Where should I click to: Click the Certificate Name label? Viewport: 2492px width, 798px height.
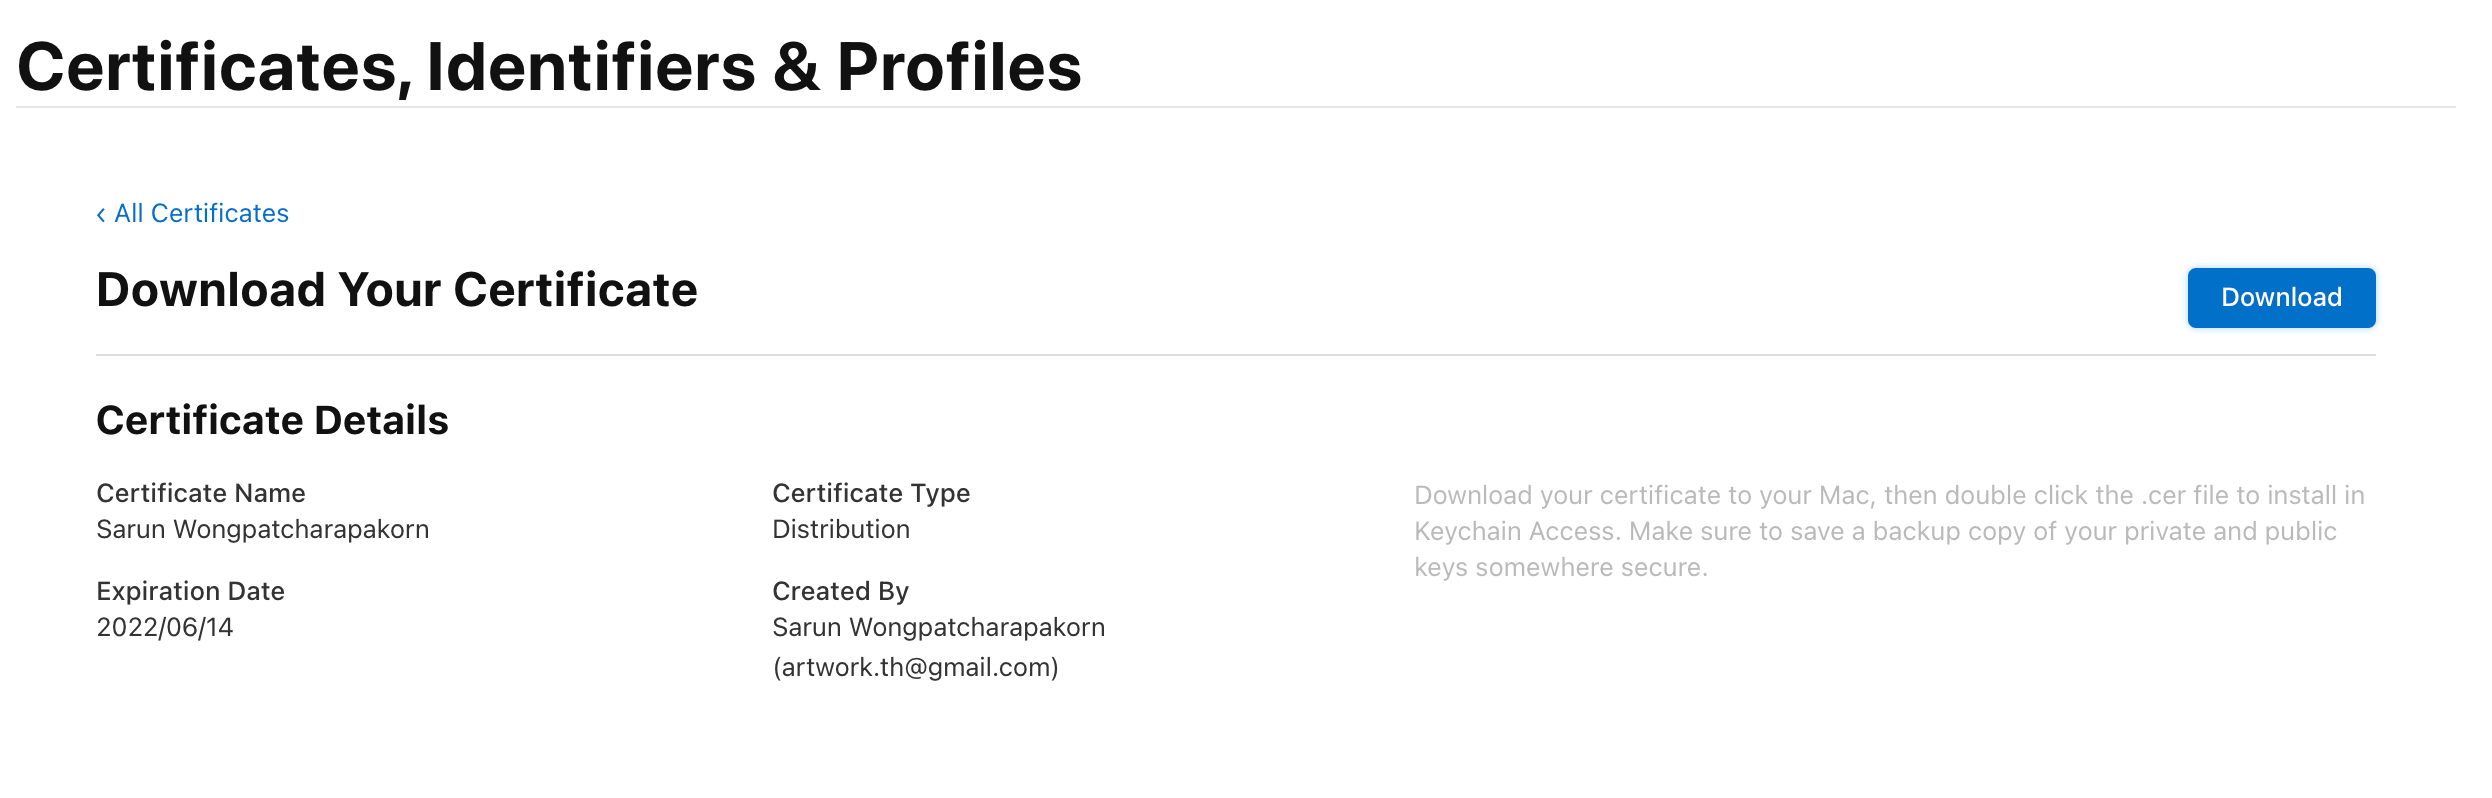coord(201,493)
